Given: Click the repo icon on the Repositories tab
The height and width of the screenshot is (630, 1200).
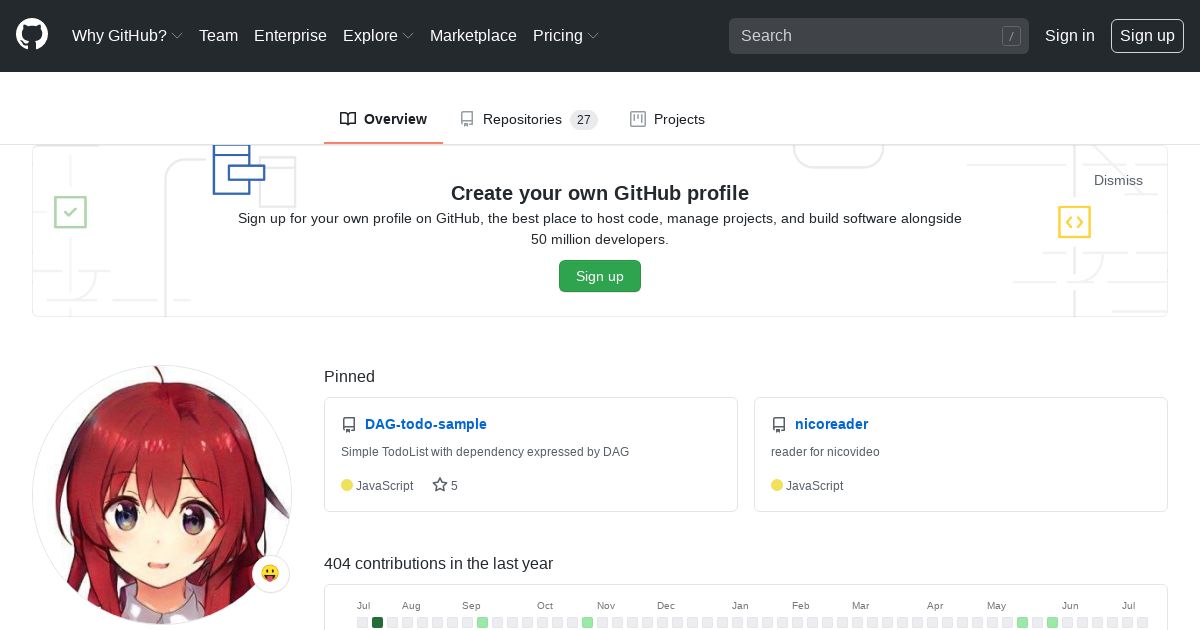Looking at the screenshot, I should coord(467,119).
